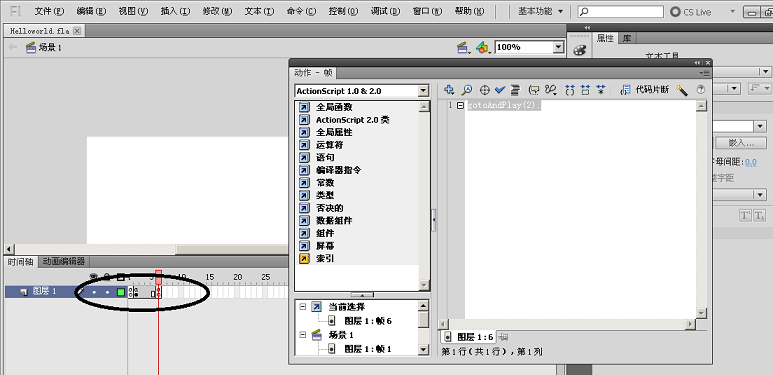Screen dimensions: 773x375
Task: Select script tab 图层 1:6 at bottom
Action: [x=469, y=337]
